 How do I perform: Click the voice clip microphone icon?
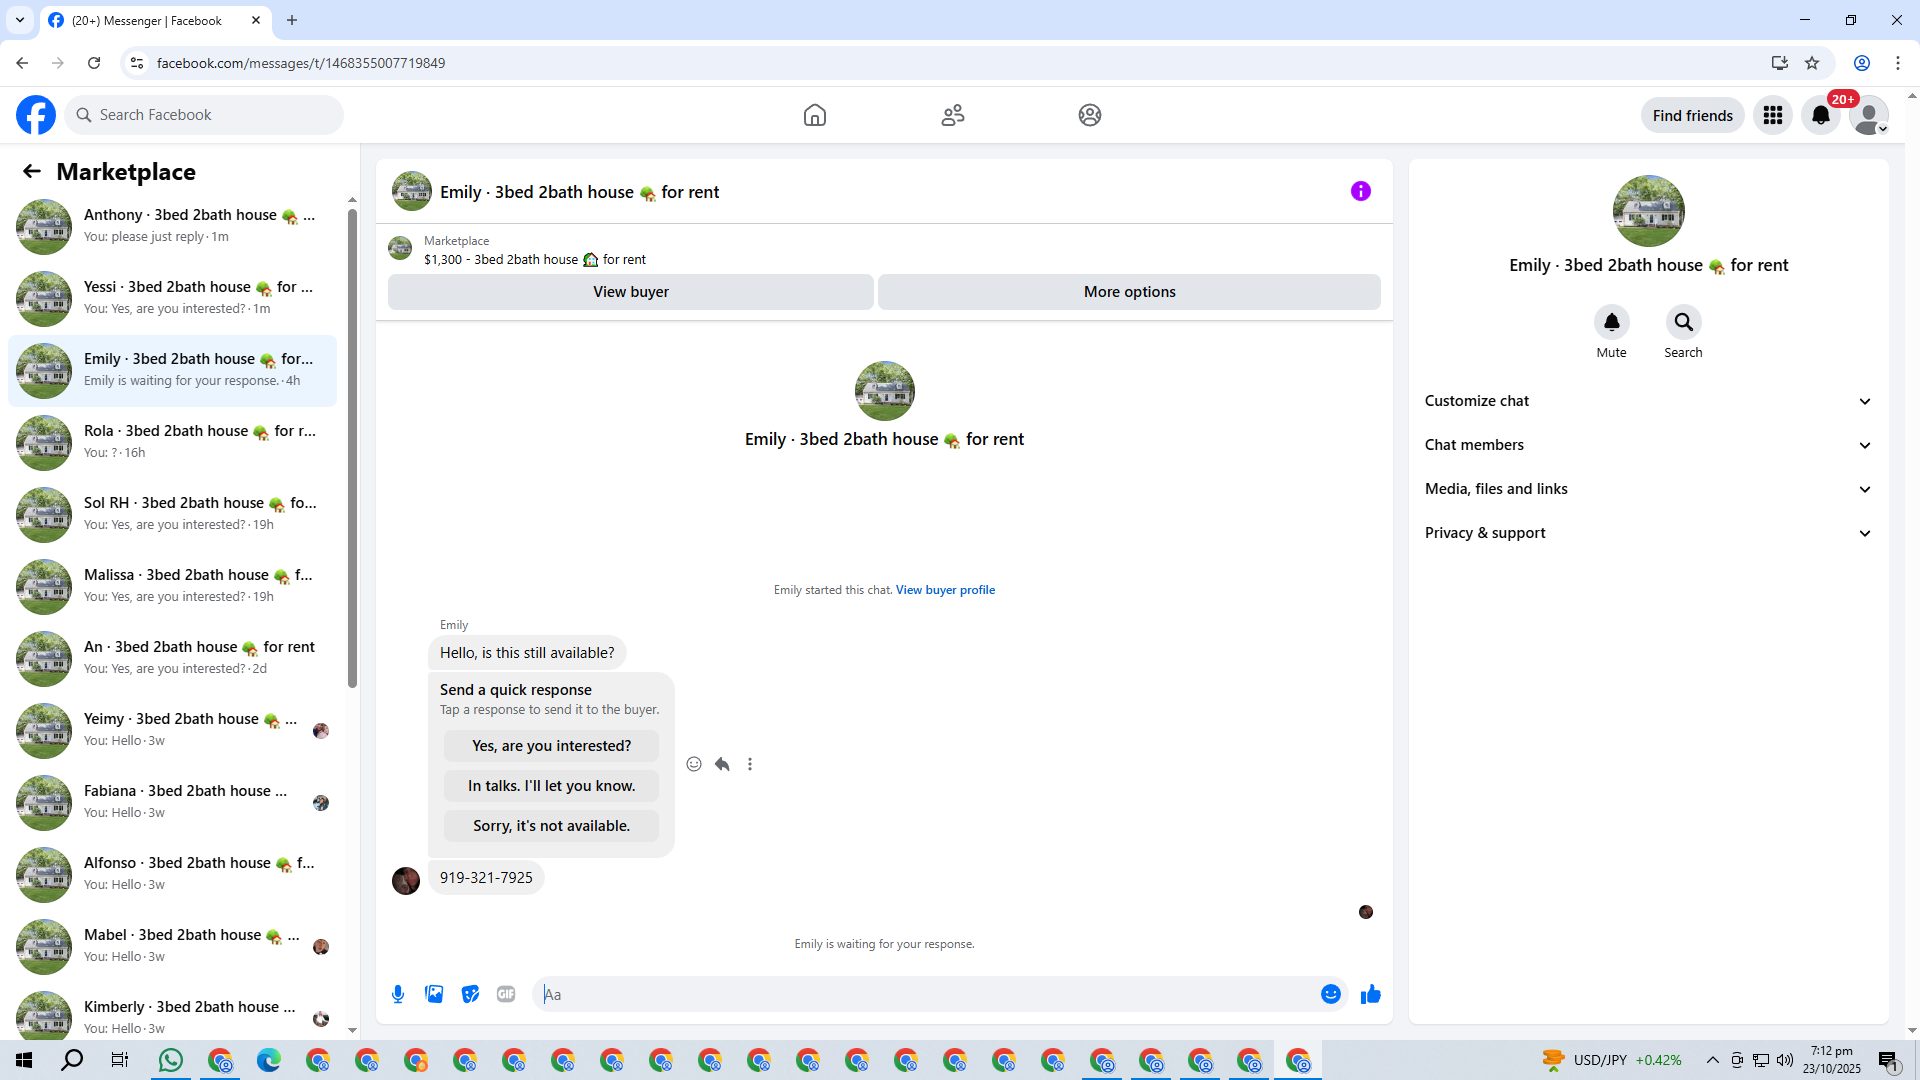[398, 994]
